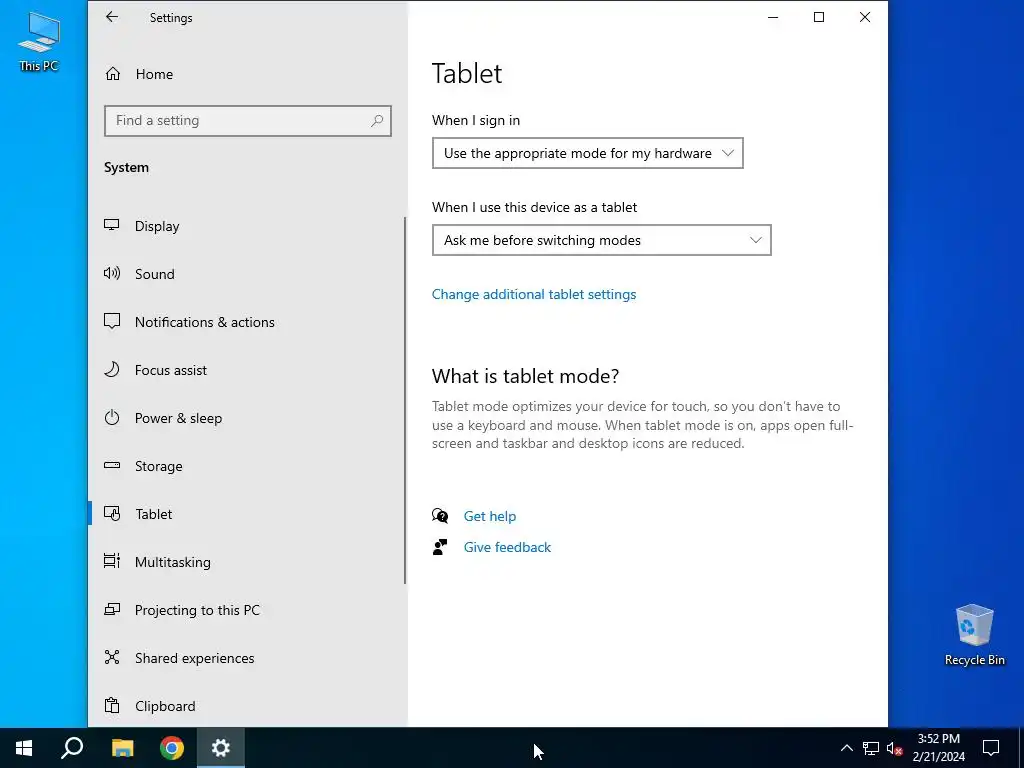The height and width of the screenshot is (768, 1024).
Task: Click the Home house icon
Action: (x=113, y=74)
